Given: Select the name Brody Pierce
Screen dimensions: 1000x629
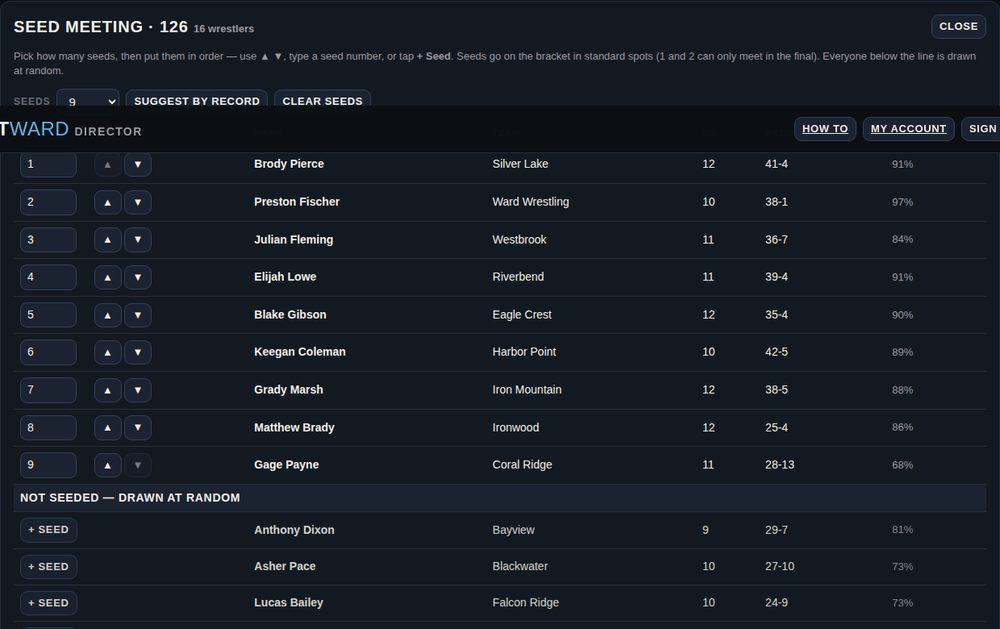Looking at the screenshot, I should 289,164.
